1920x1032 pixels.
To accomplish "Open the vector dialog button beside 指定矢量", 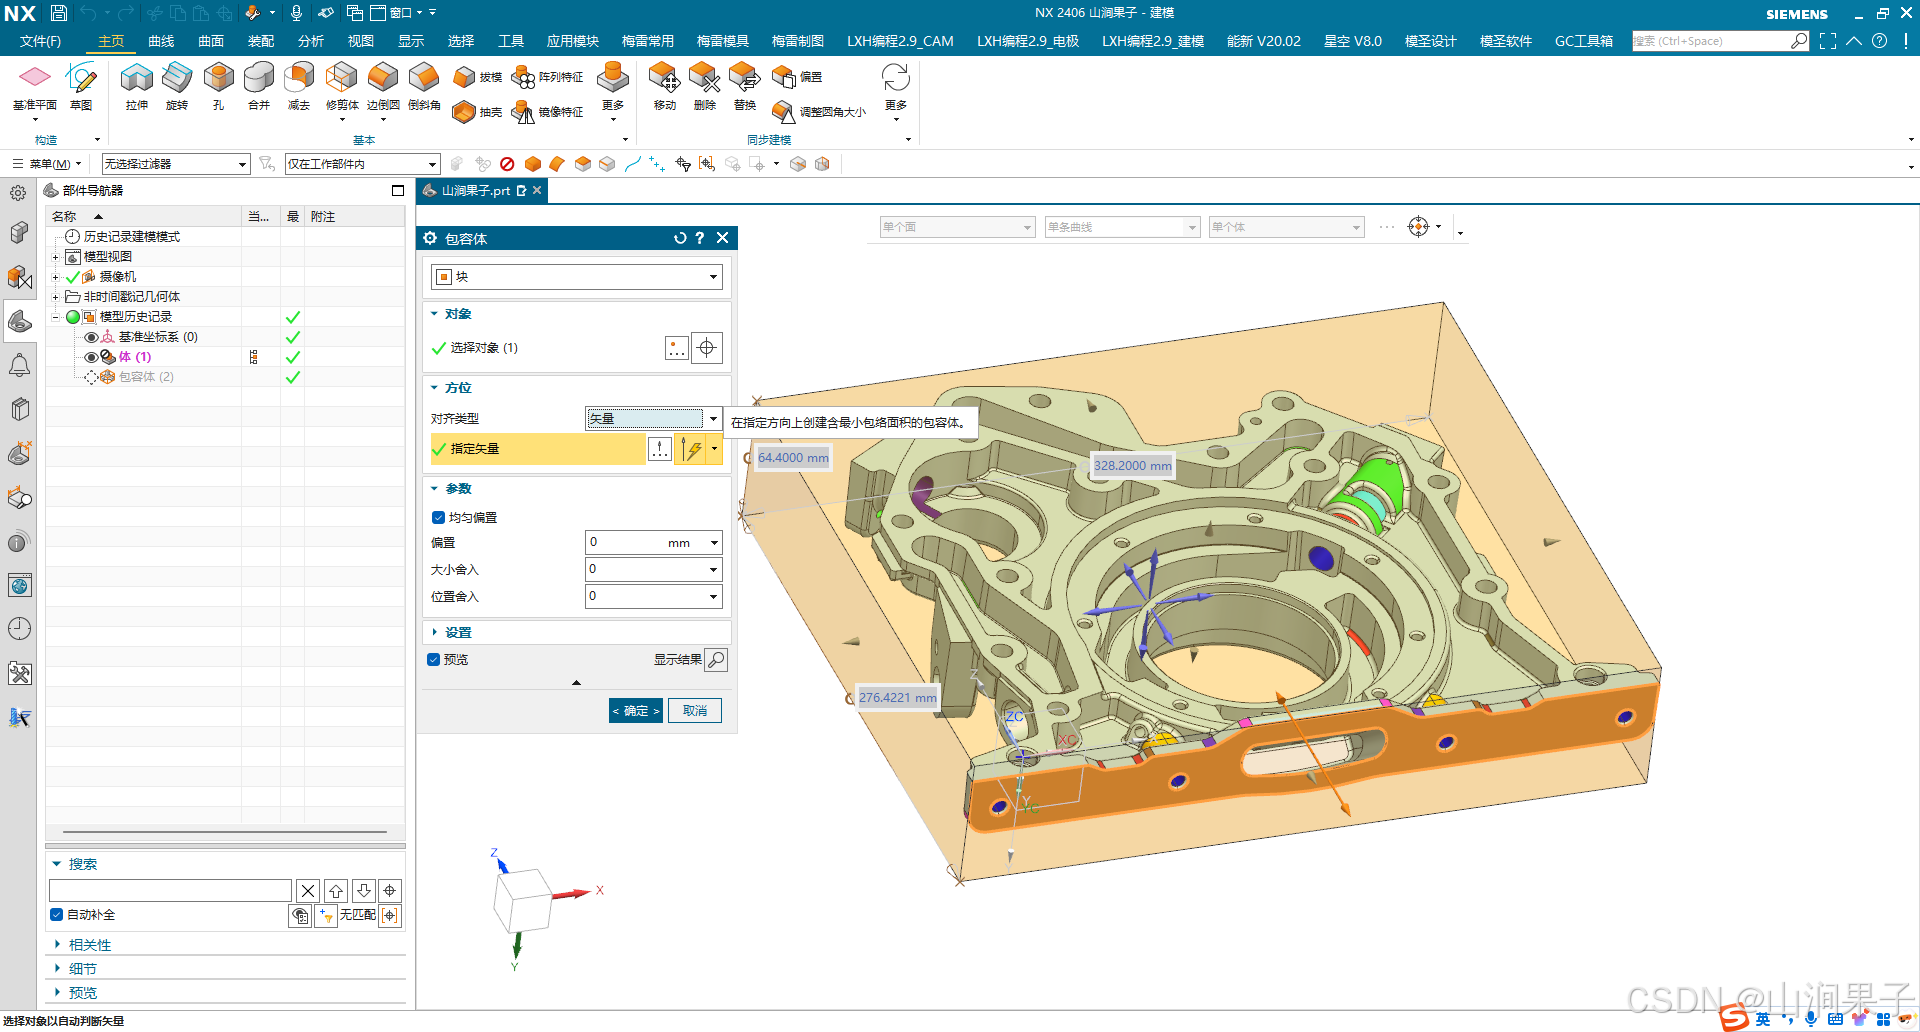I will 660,449.
